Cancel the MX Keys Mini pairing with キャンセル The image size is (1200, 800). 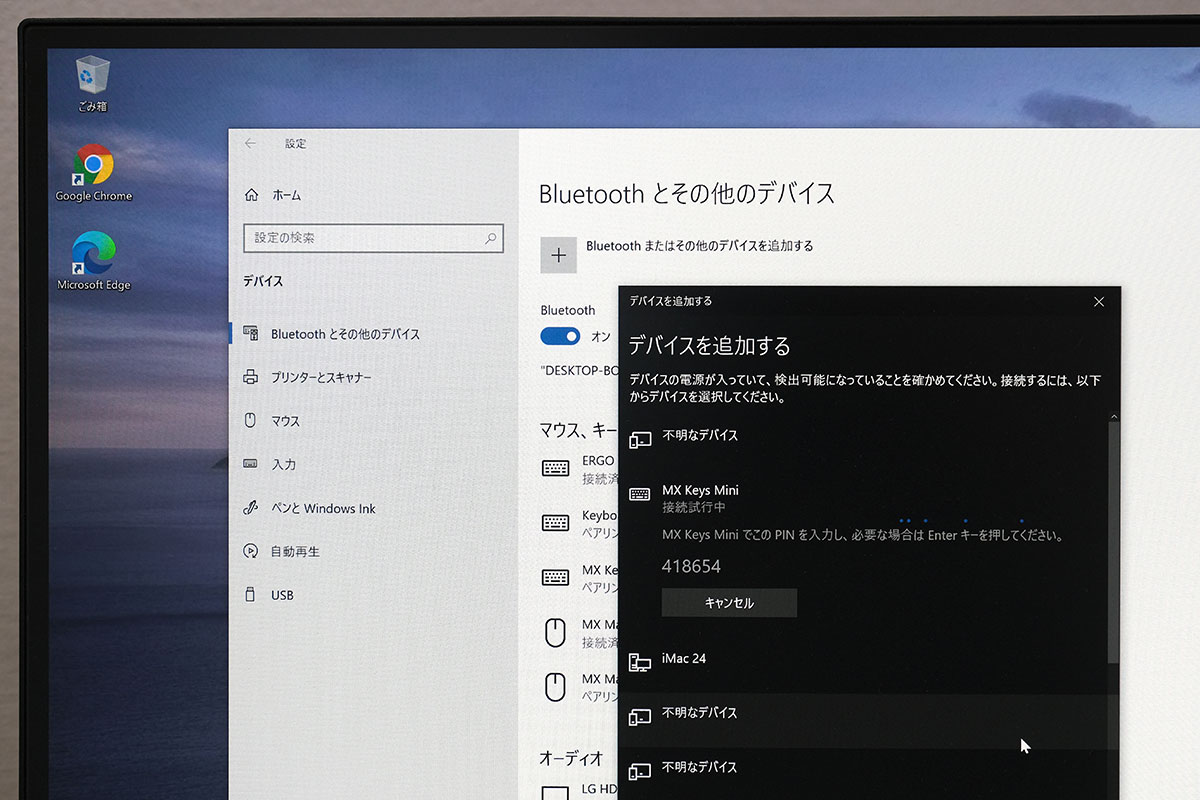[729, 603]
